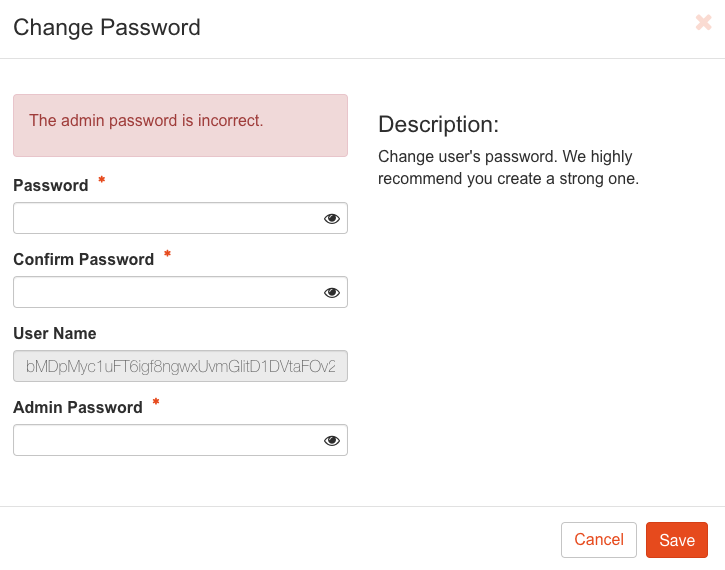Click the Description heading
The width and height of the screenshot is (725, 570).
[438, 125]
